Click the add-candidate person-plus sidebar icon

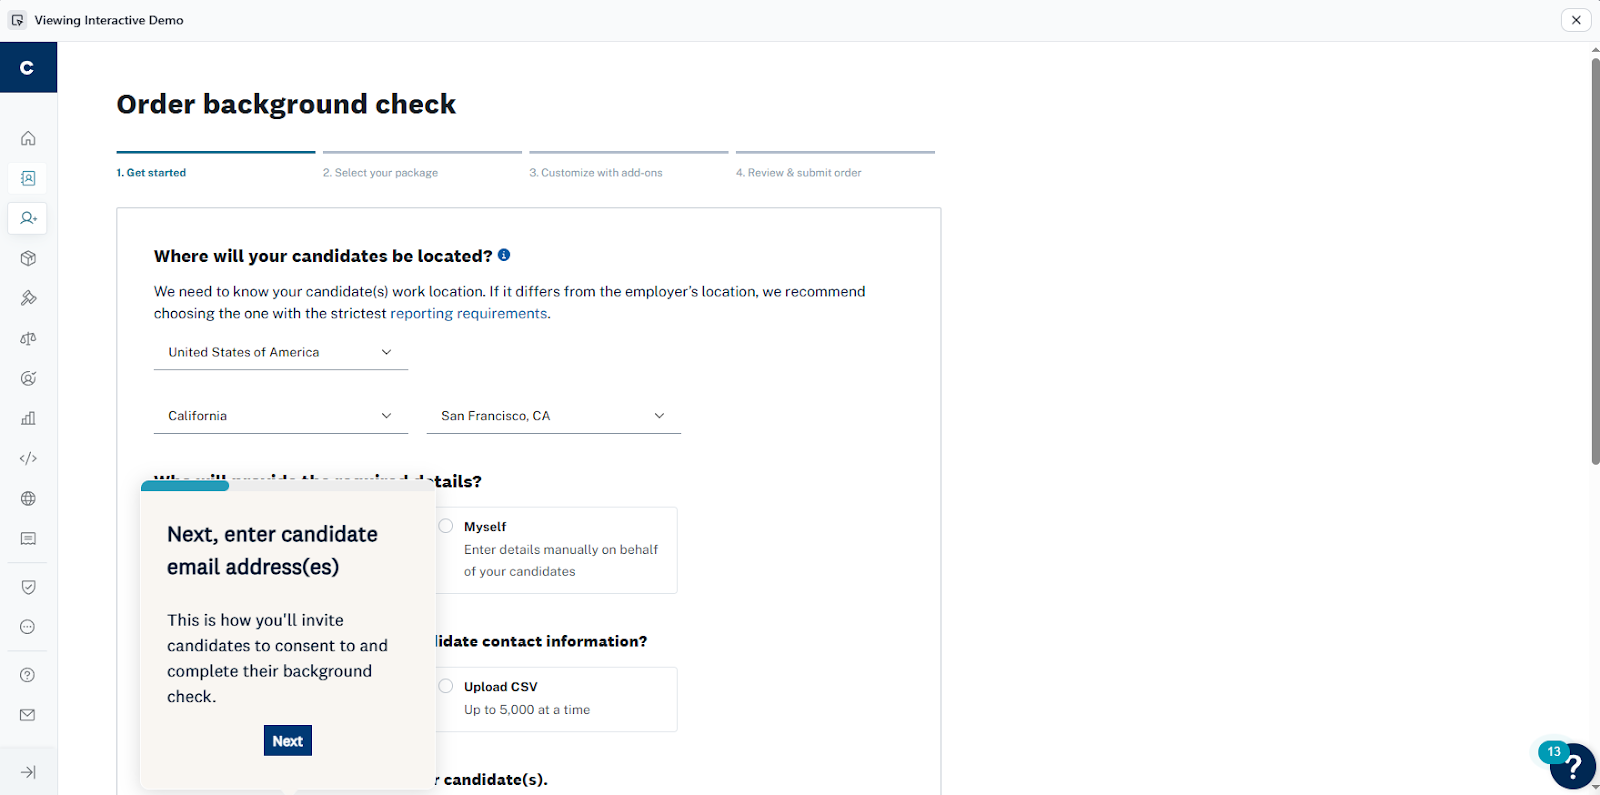pos(28,218)
